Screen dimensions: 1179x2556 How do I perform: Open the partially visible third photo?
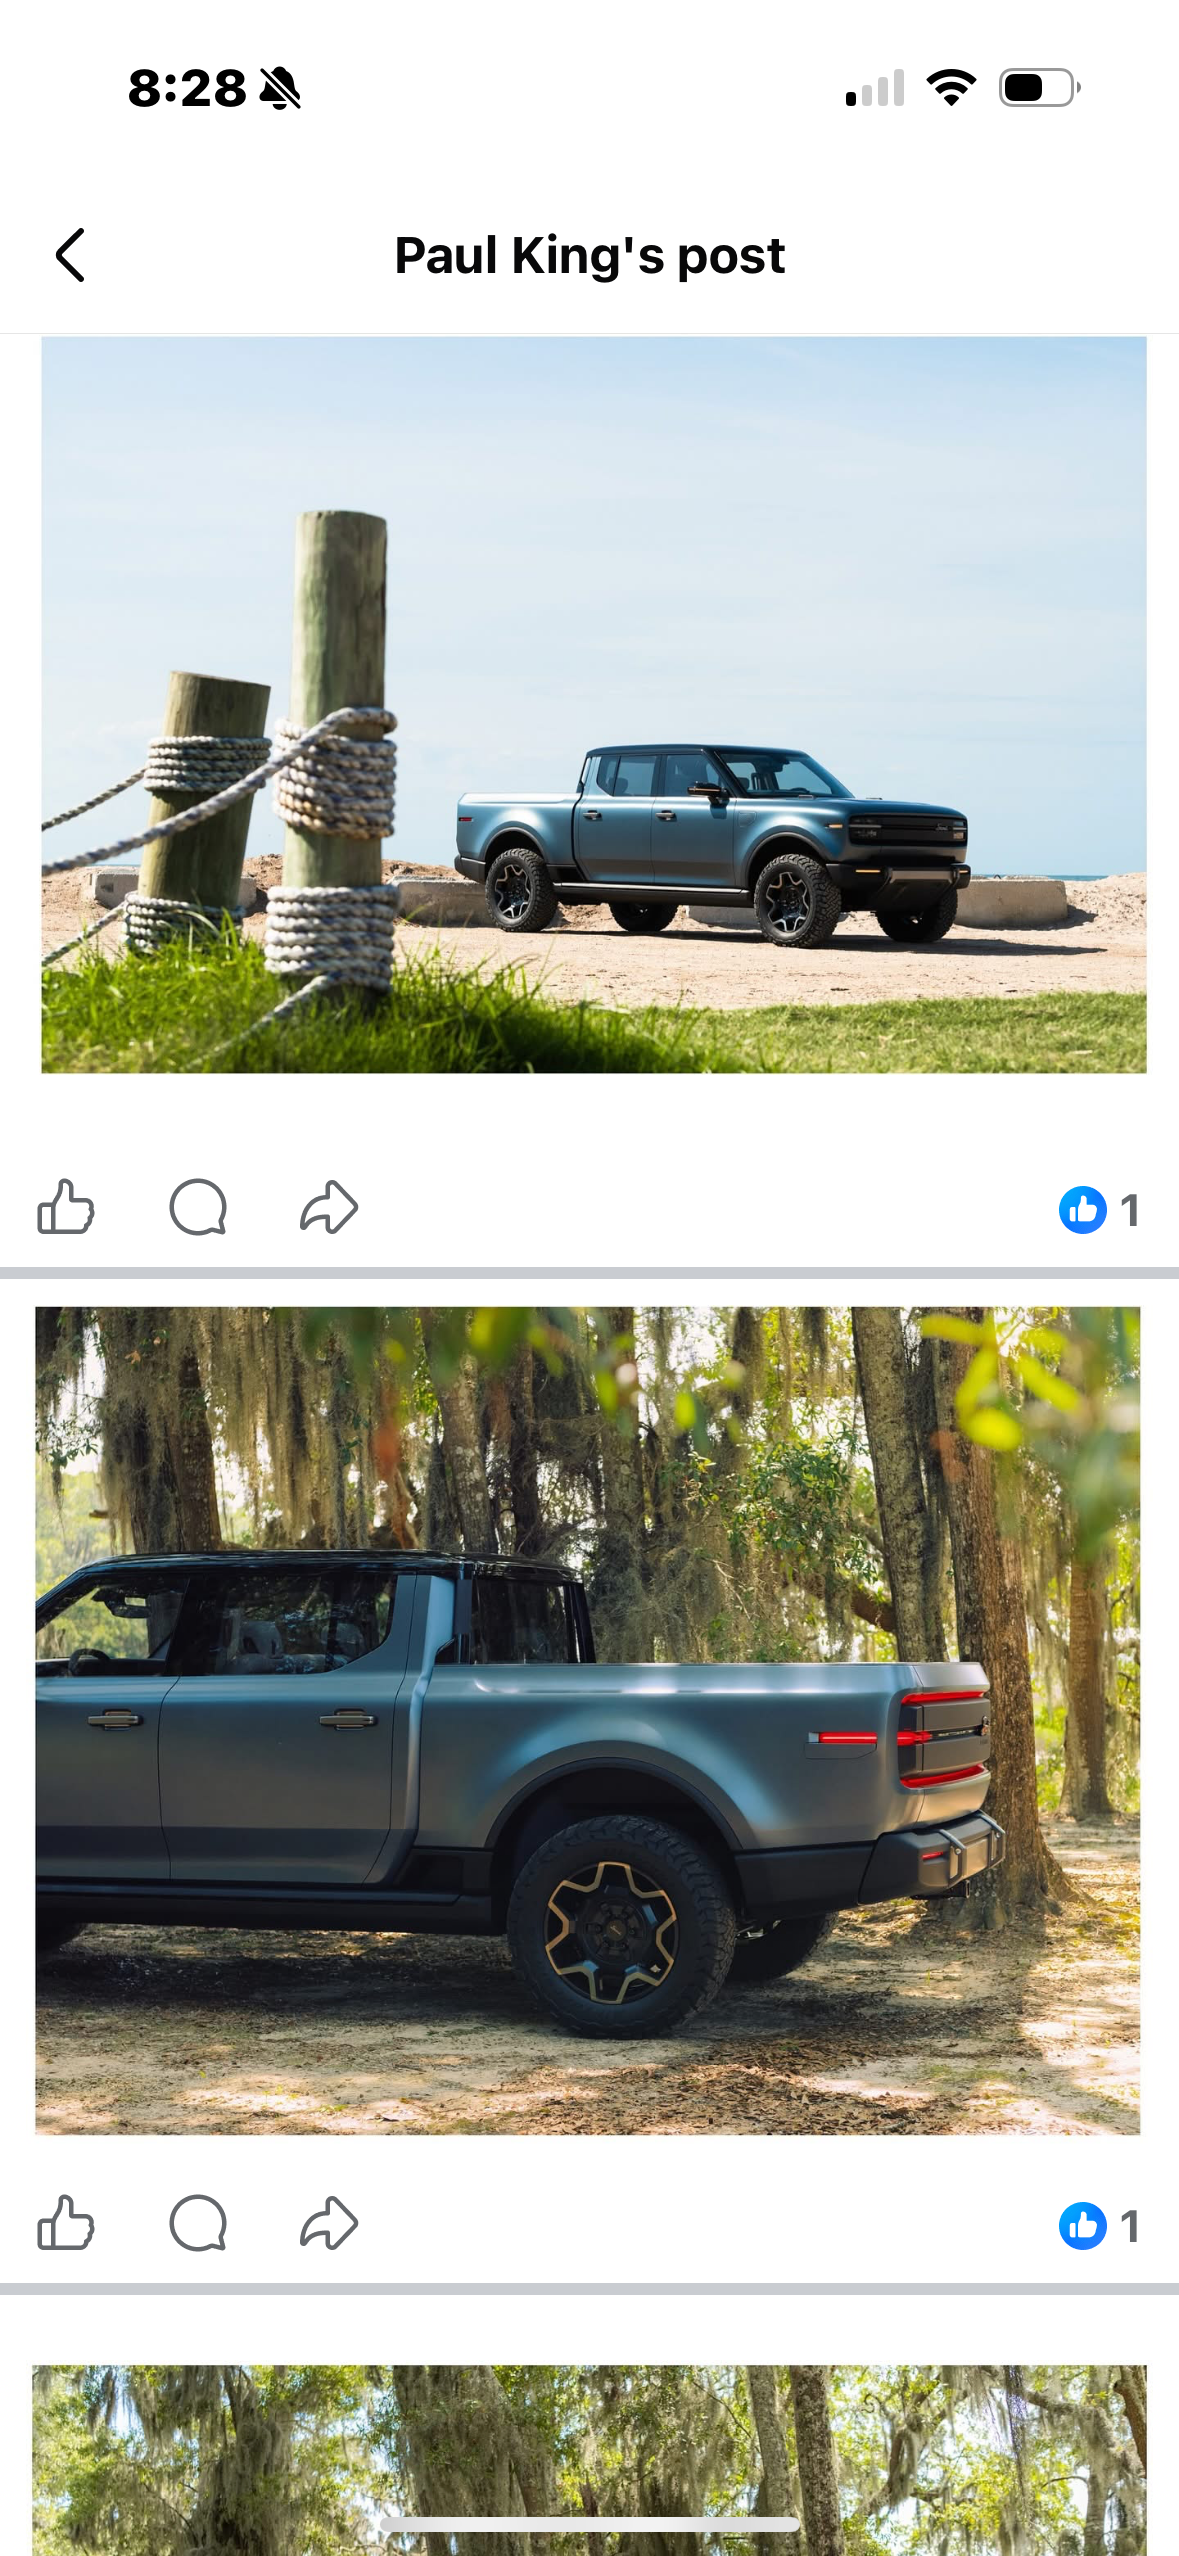(x=589, y=2460)
